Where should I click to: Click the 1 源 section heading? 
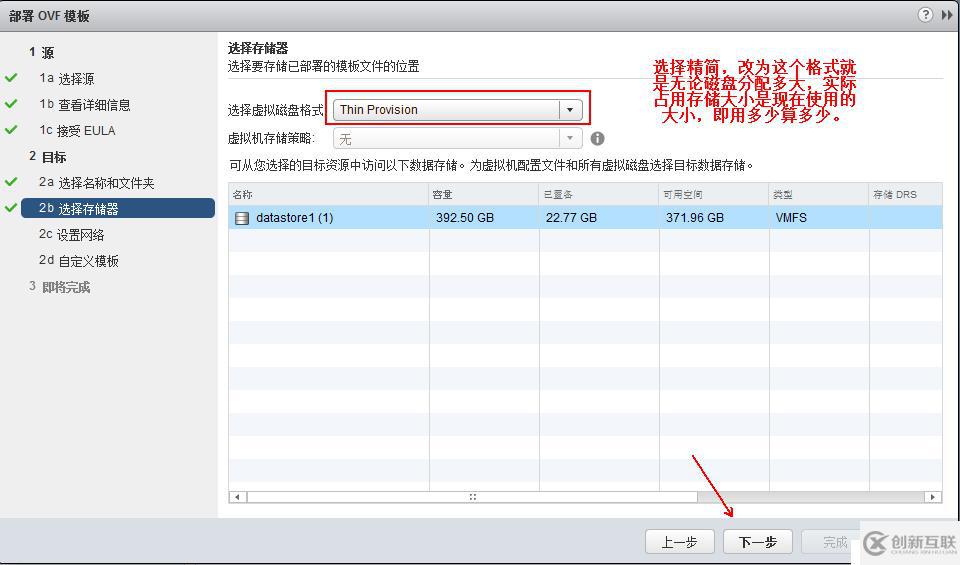(x=41, y=52)
